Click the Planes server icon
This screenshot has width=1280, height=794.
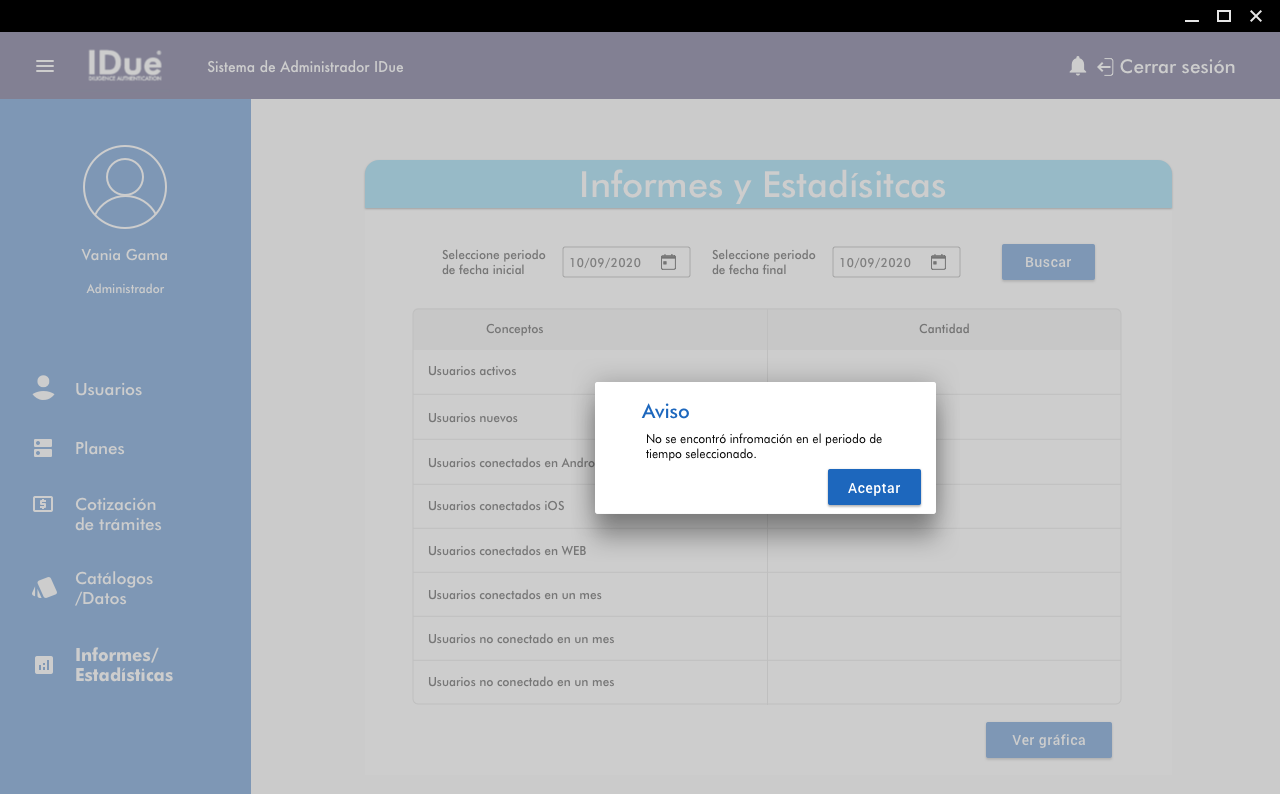43,448
